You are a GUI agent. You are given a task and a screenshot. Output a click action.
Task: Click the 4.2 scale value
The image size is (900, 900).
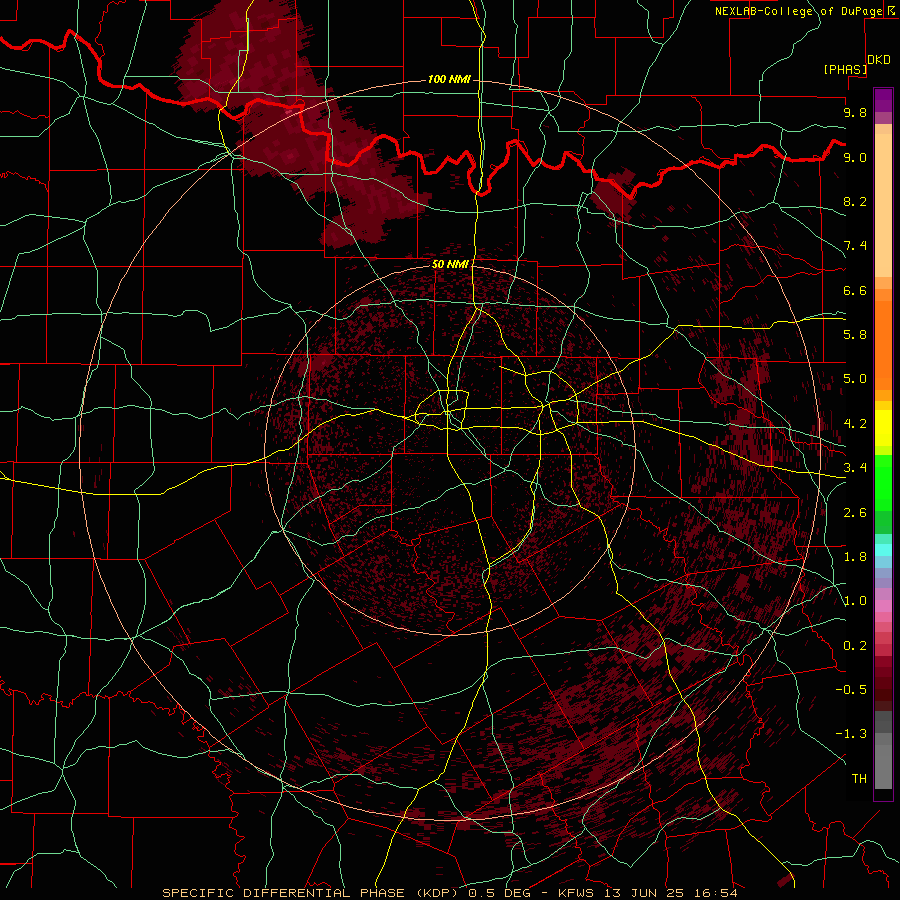click(x=855, y=424)
